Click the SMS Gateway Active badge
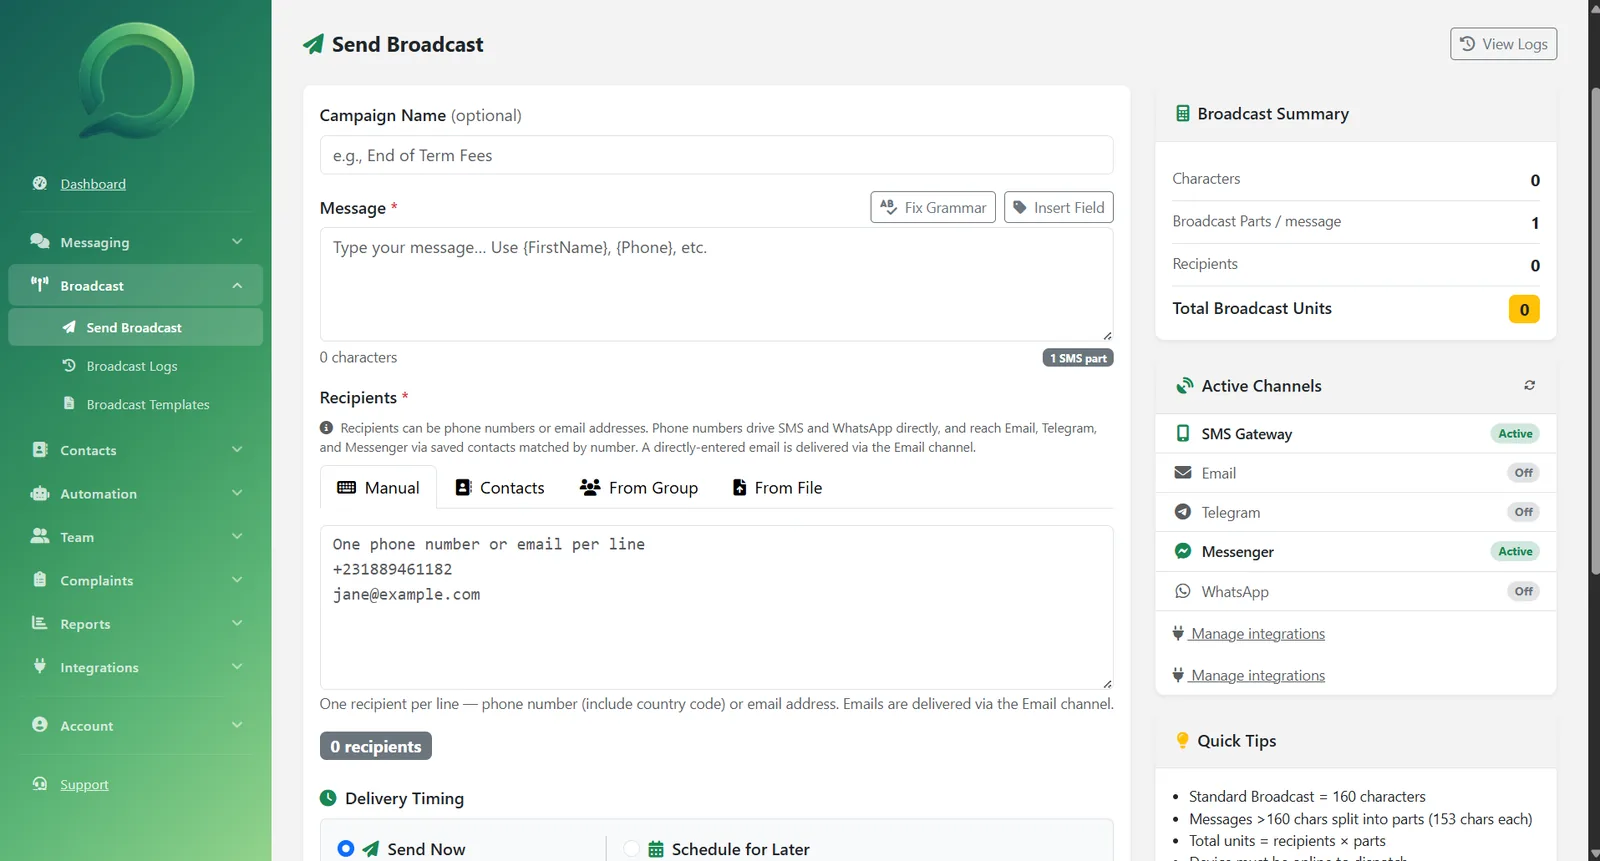The height and width of the screenshot is (861, 1600). tap(1515, 433)
